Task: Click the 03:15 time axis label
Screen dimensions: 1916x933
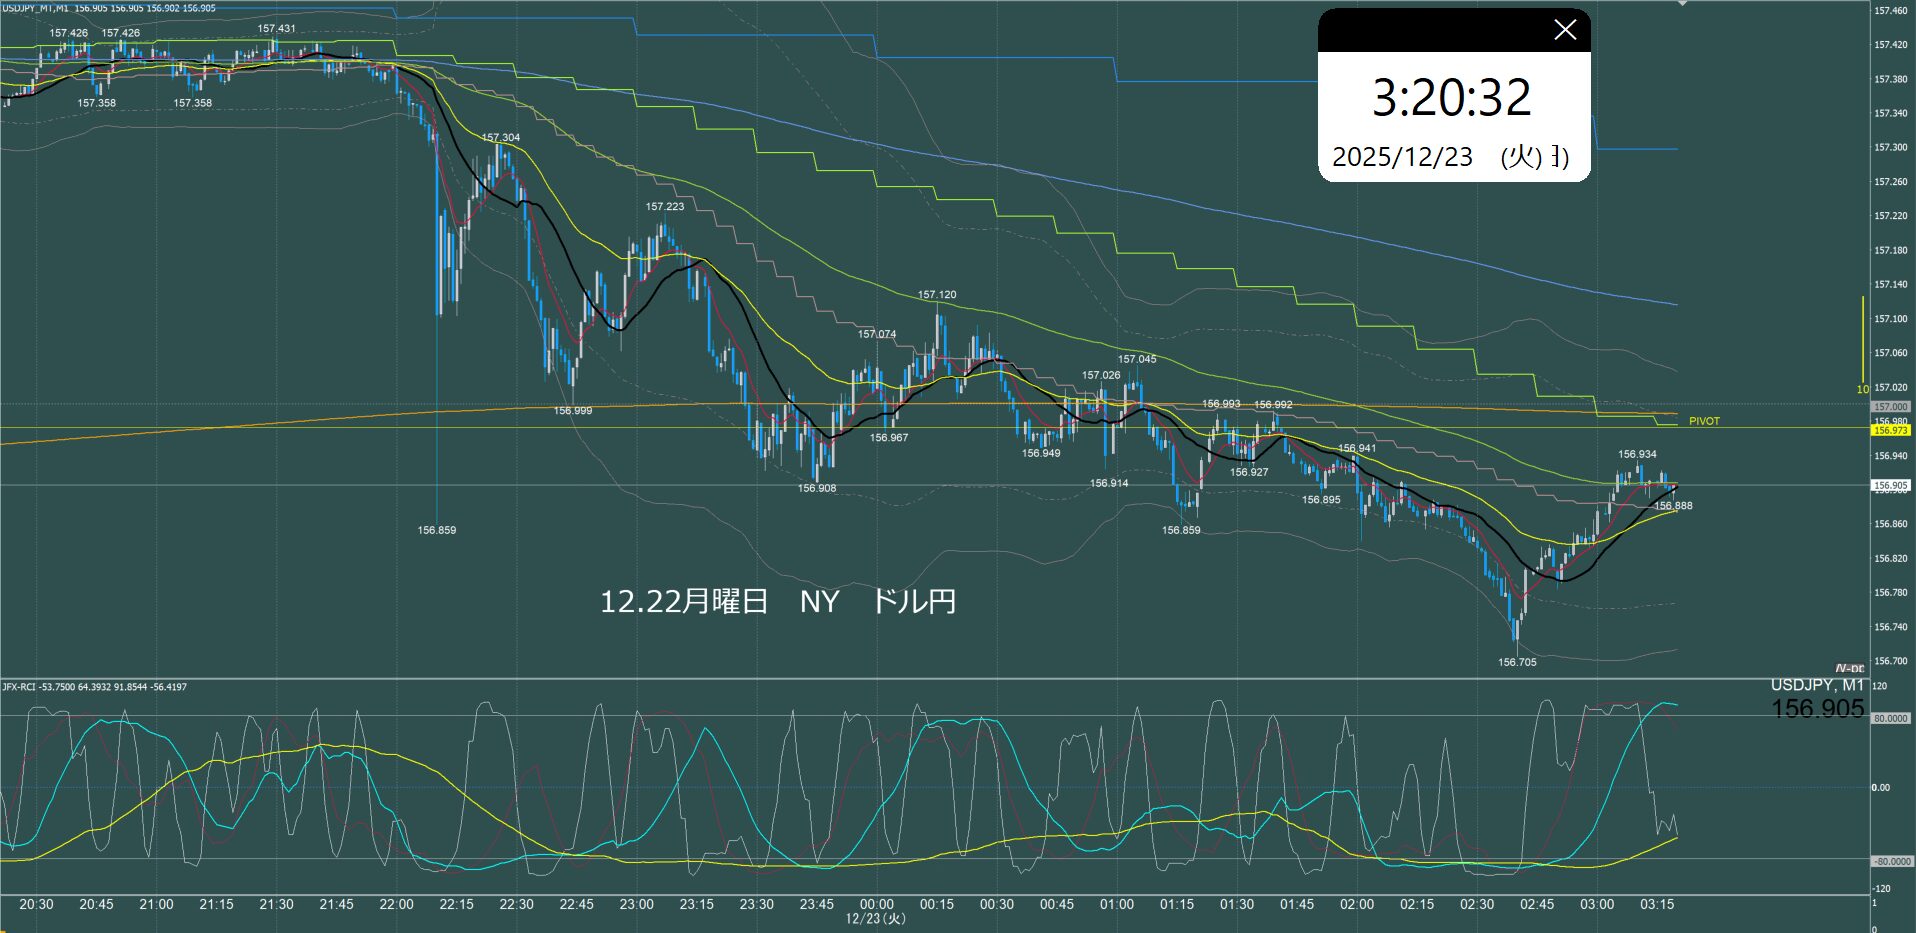Action: point(1656,904)
